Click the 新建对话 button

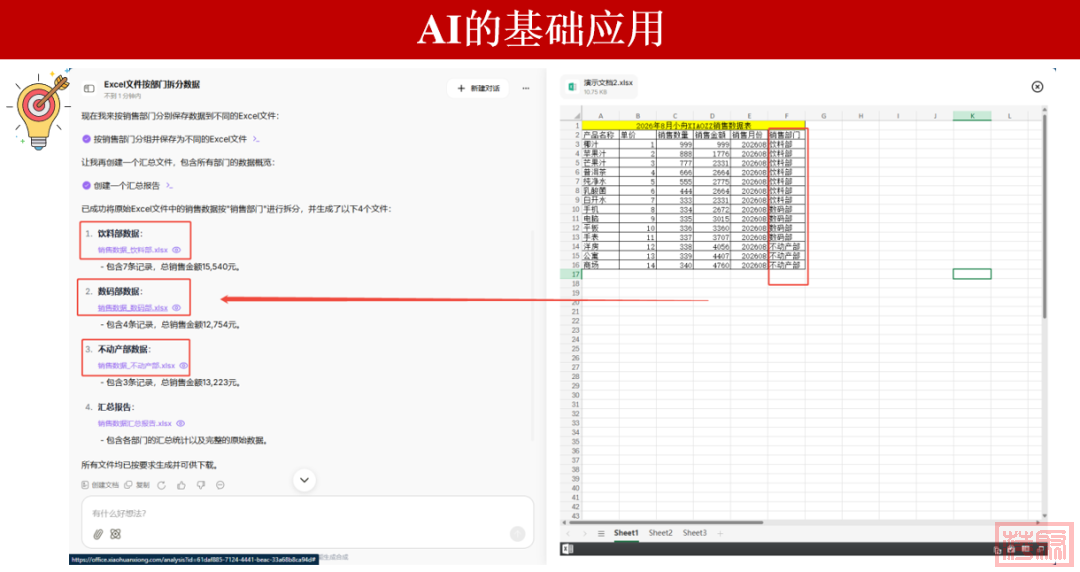pos(478,88)
